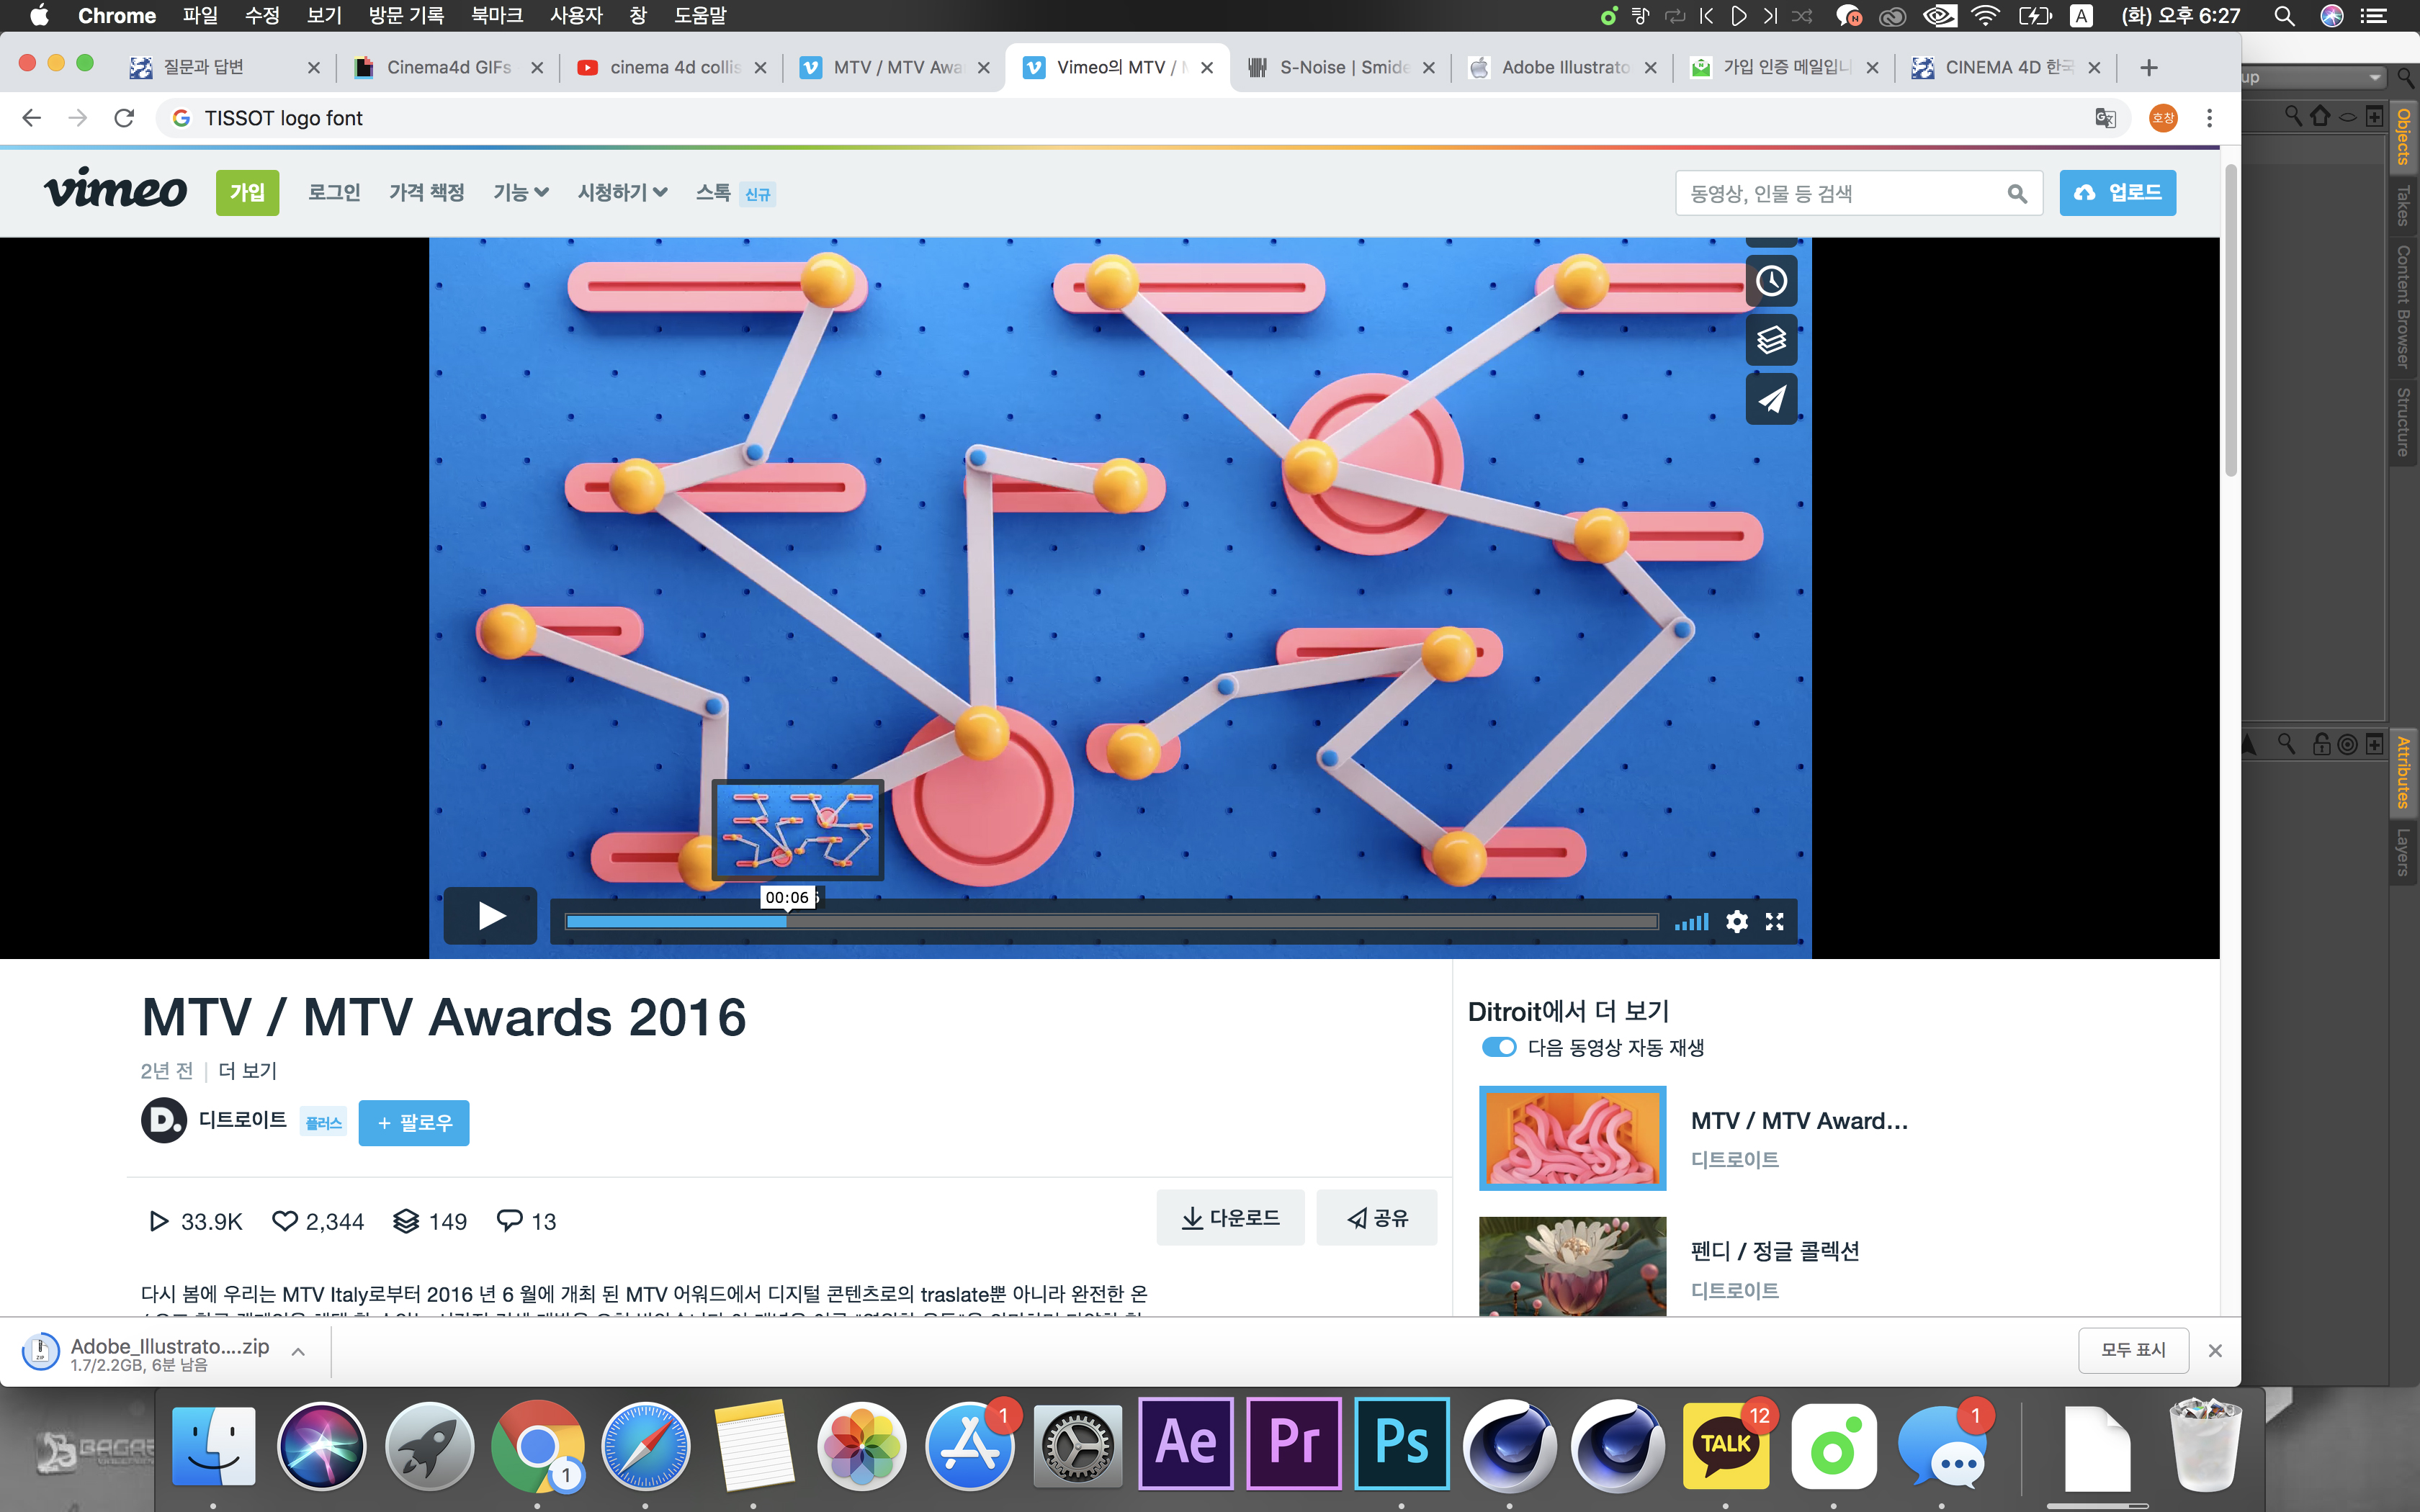
Task: Click the 다운로드 button
Action: [1230, 1217]
